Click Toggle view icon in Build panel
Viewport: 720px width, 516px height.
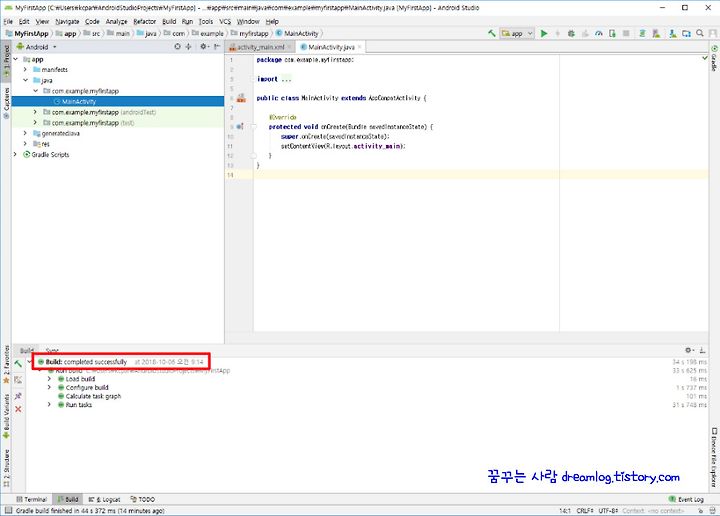[x=18, y=380]
